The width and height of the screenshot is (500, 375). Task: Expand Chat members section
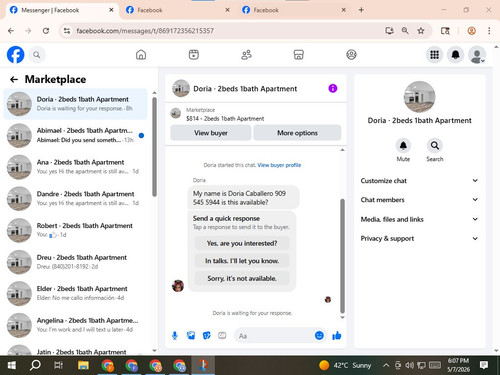(419, 200)
